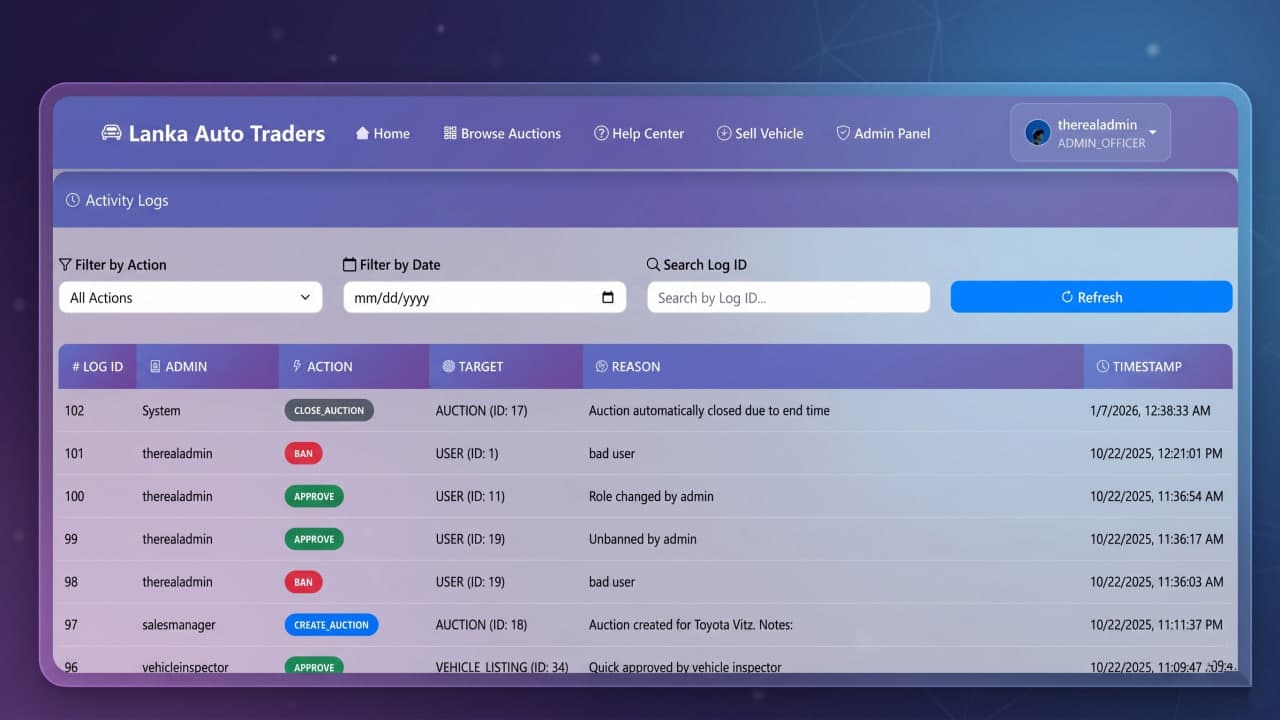
Task: Click the salesmanager admin cell
Action: pyautogui.click(x=179, y=625)
